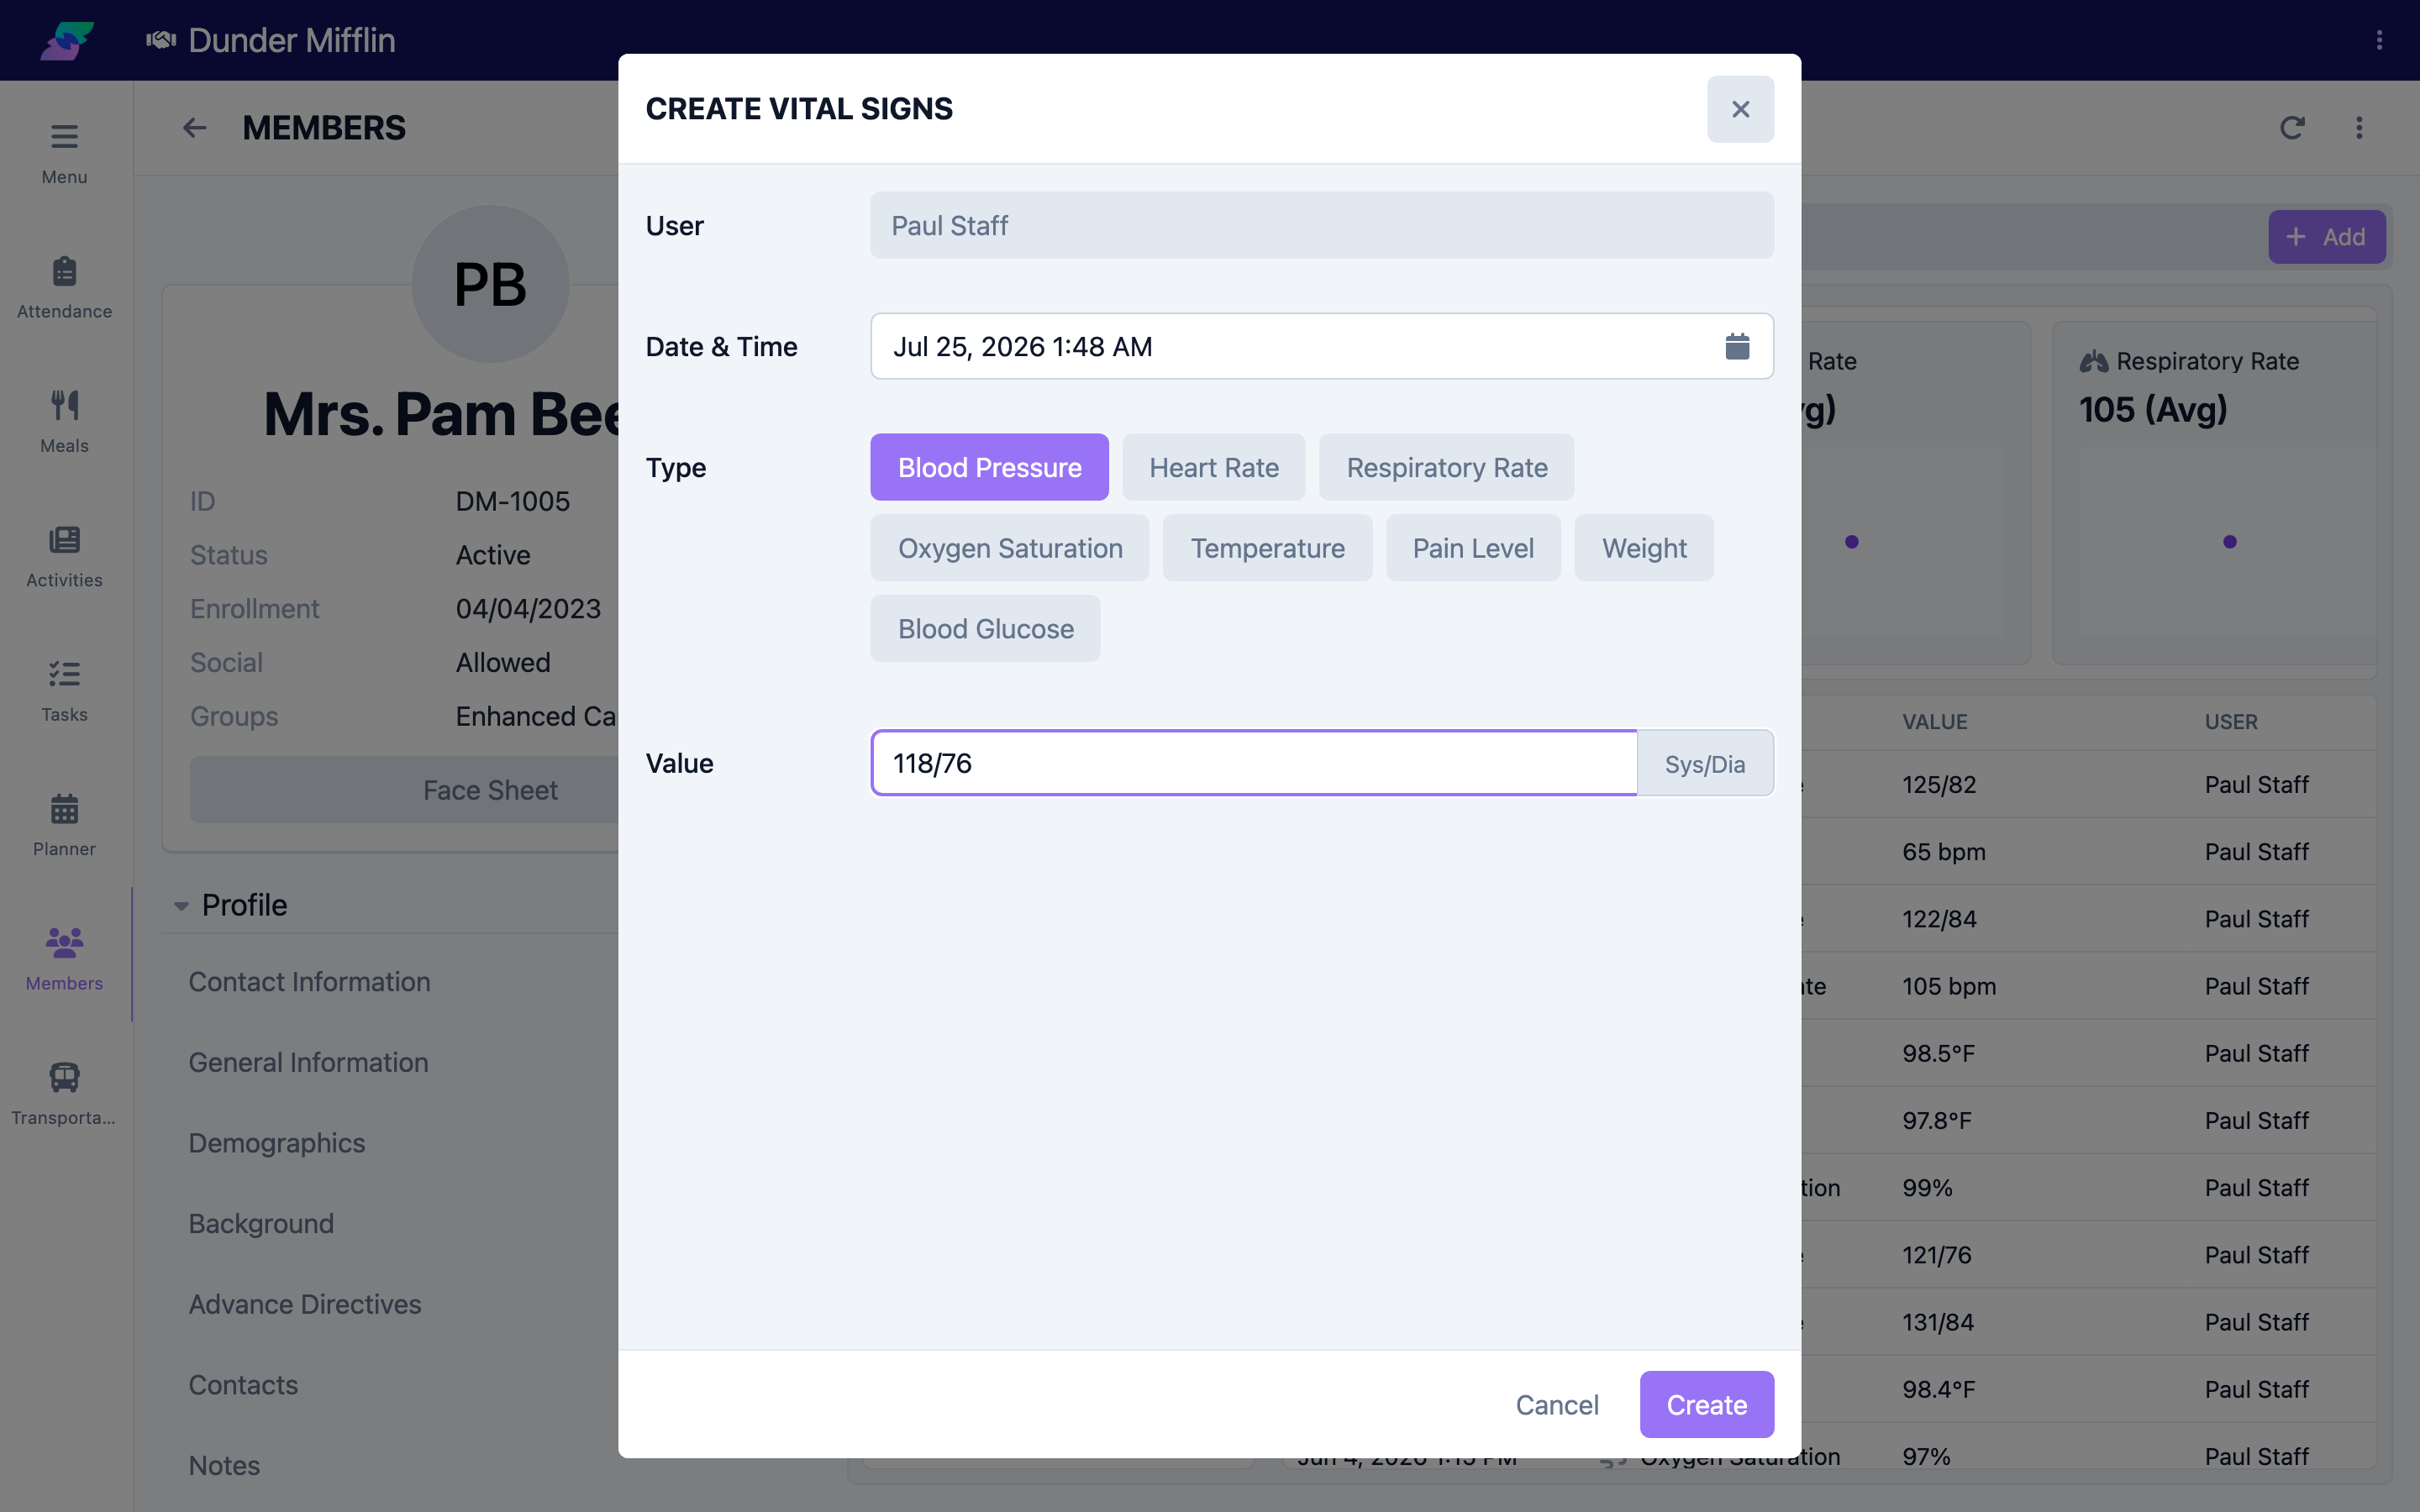2420x1512 pixels.
Task: Open the calendar picker icon
Action: (x=1737, y=346)
